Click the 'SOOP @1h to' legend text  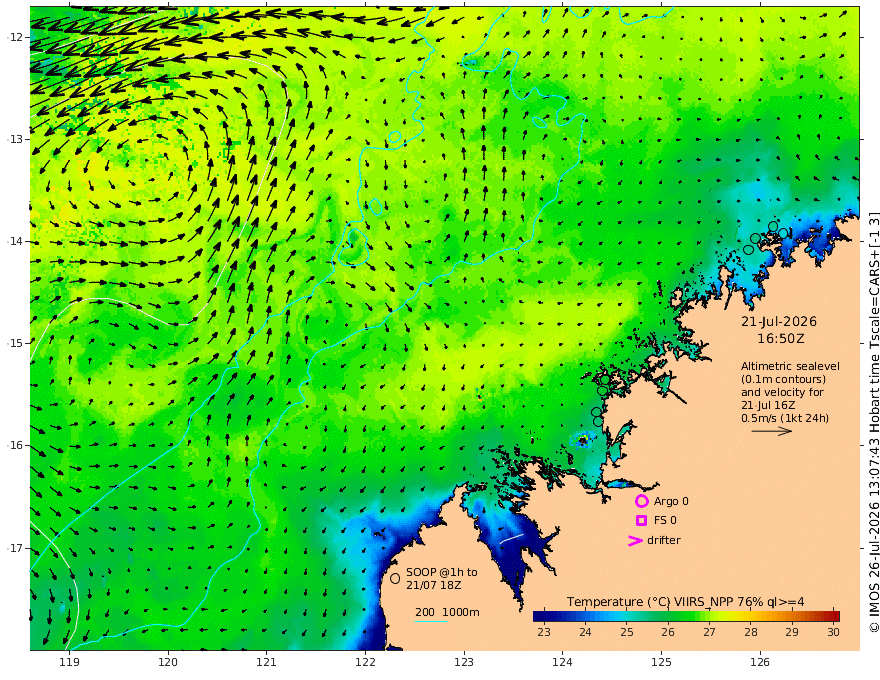tap(442, 572)
